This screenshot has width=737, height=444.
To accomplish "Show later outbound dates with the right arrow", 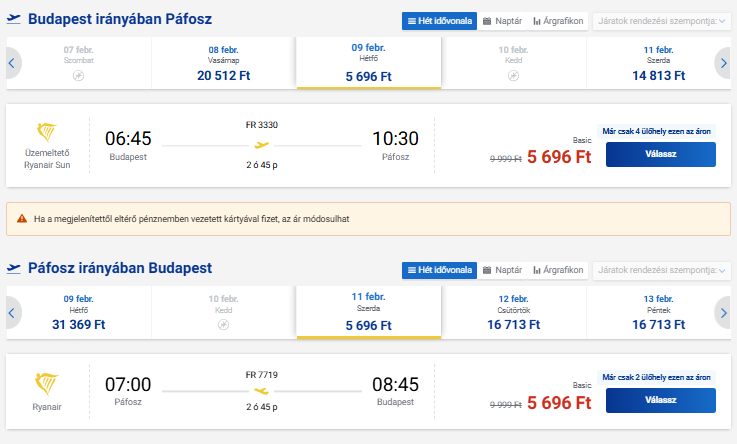I will coord(723,63).
